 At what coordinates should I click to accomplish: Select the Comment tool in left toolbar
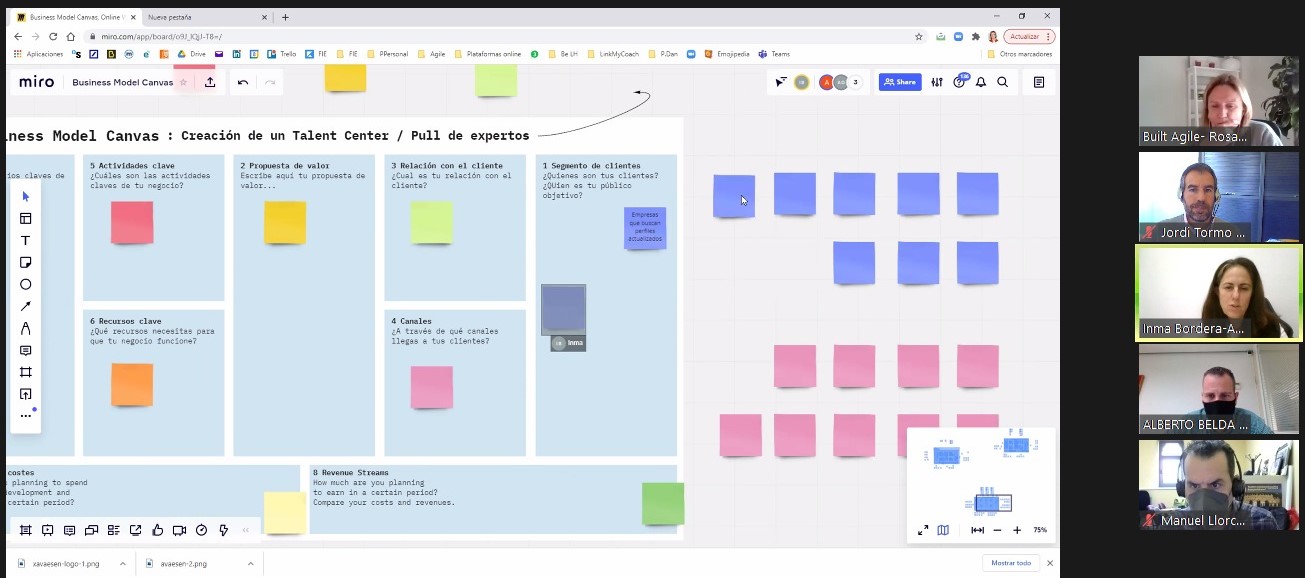[26, 351]
